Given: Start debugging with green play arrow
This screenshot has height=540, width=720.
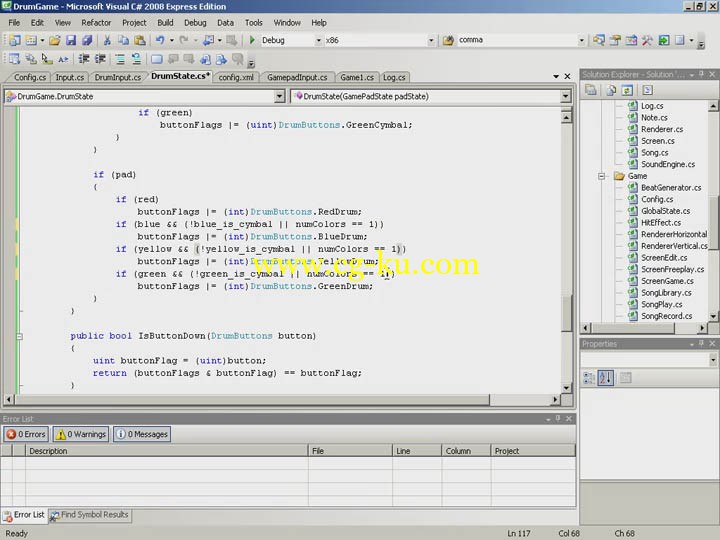Looking at the screenshot, I should click(252, 40).
